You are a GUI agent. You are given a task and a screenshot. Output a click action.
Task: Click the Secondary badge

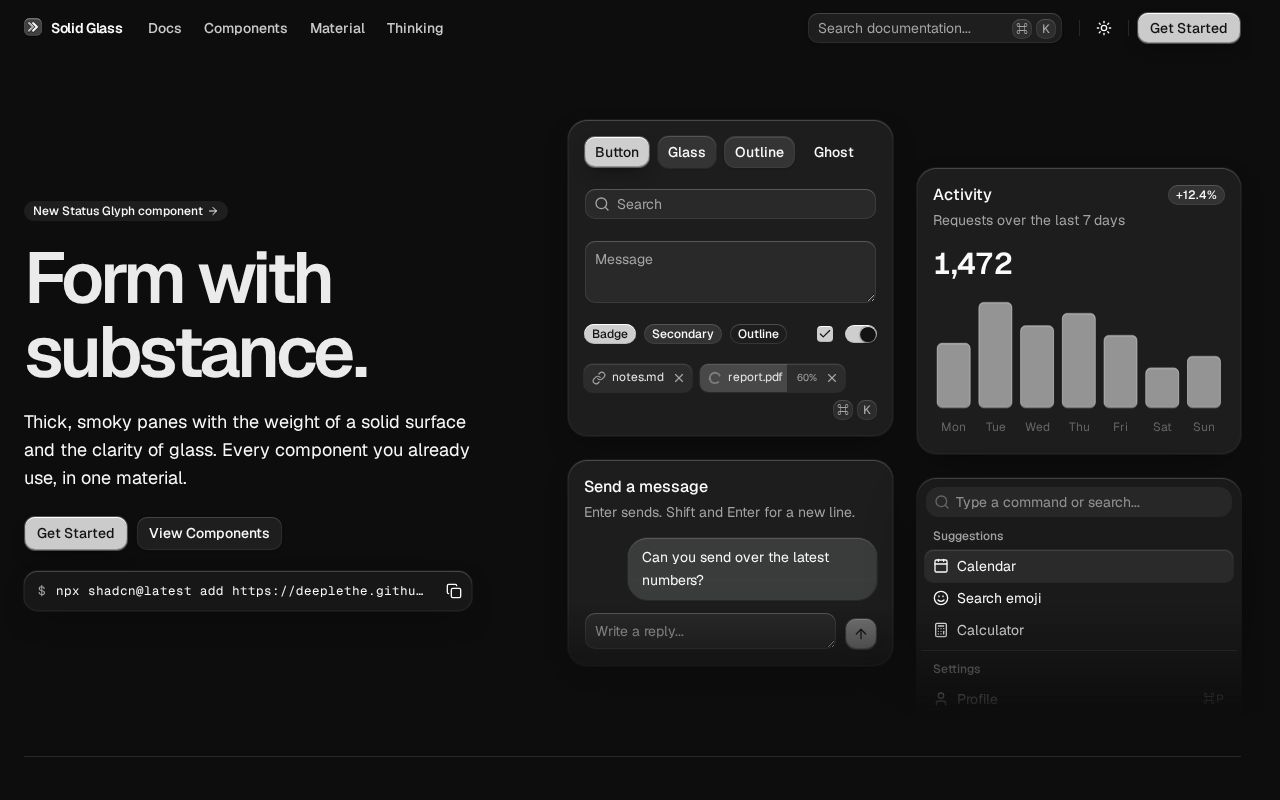(x=683, y=334)
